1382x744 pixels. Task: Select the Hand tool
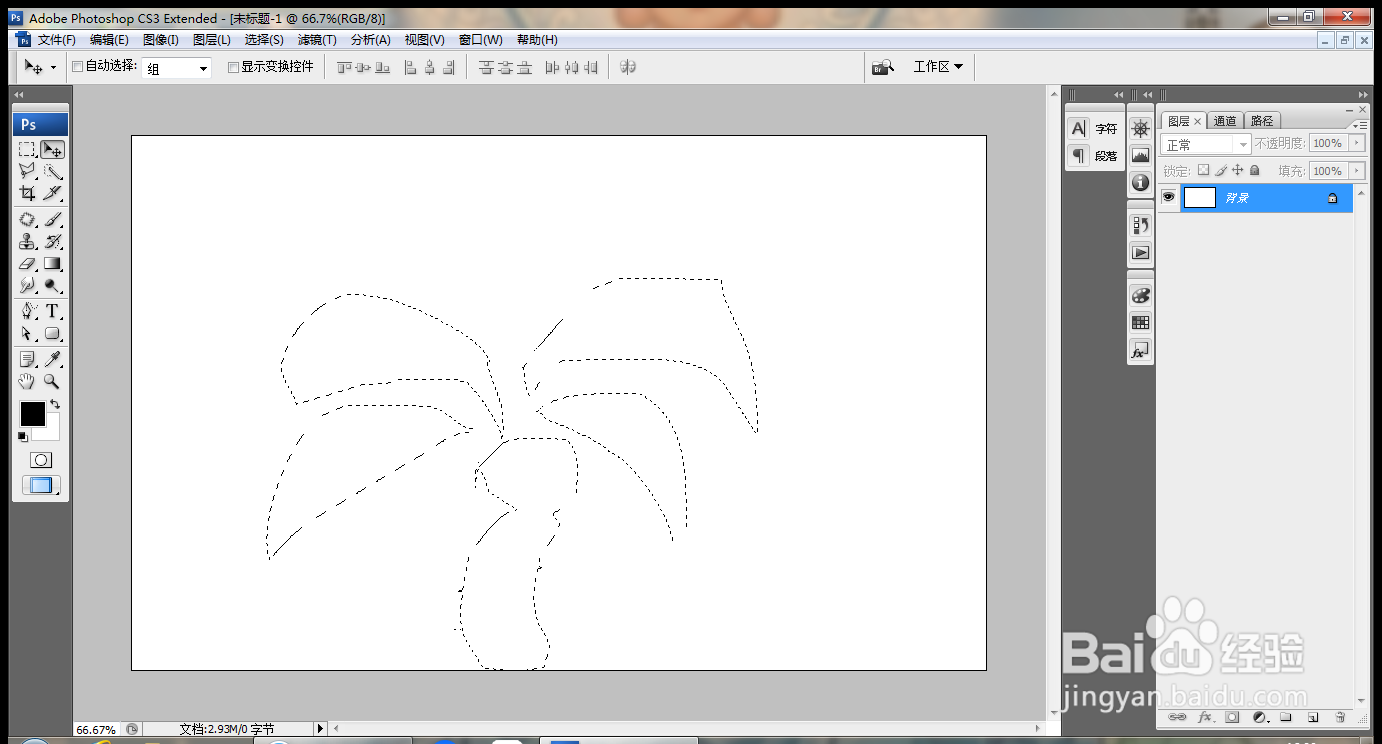[27, 381]
